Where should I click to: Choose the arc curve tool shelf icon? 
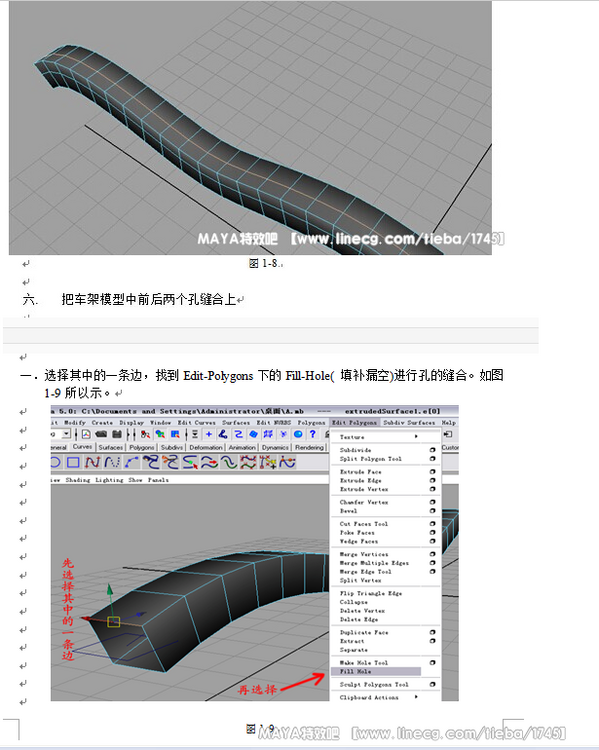(132, 462)
